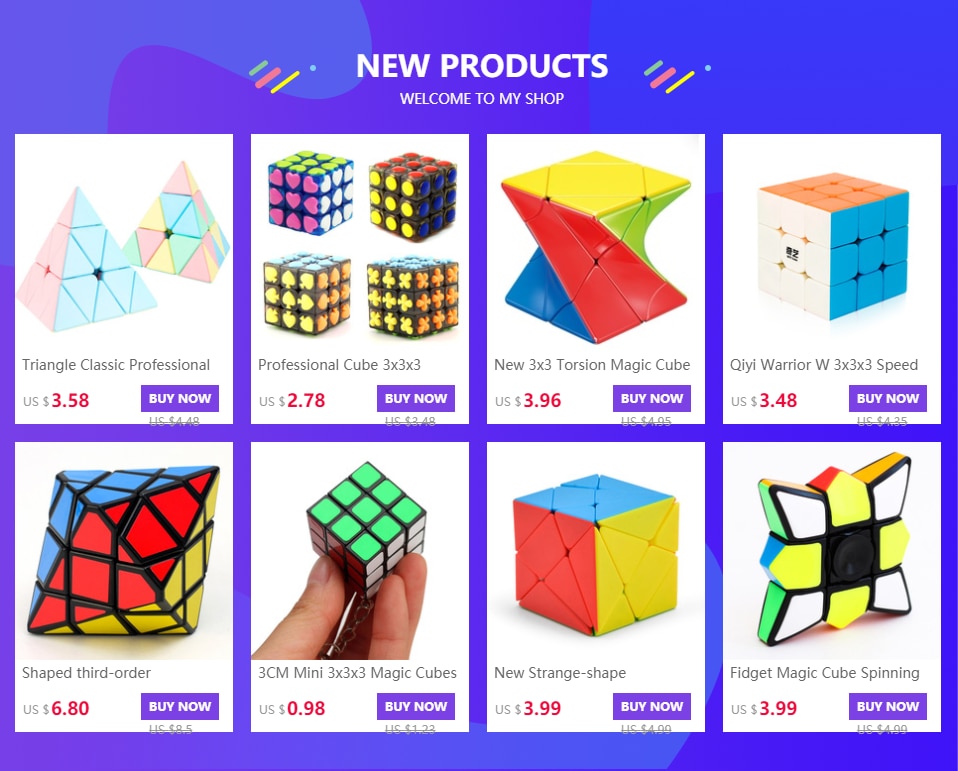This screenshot has height=771, width=958.
Task: Click Buy Now for 3CM Mini cube
Action: [x=415, y=706]
